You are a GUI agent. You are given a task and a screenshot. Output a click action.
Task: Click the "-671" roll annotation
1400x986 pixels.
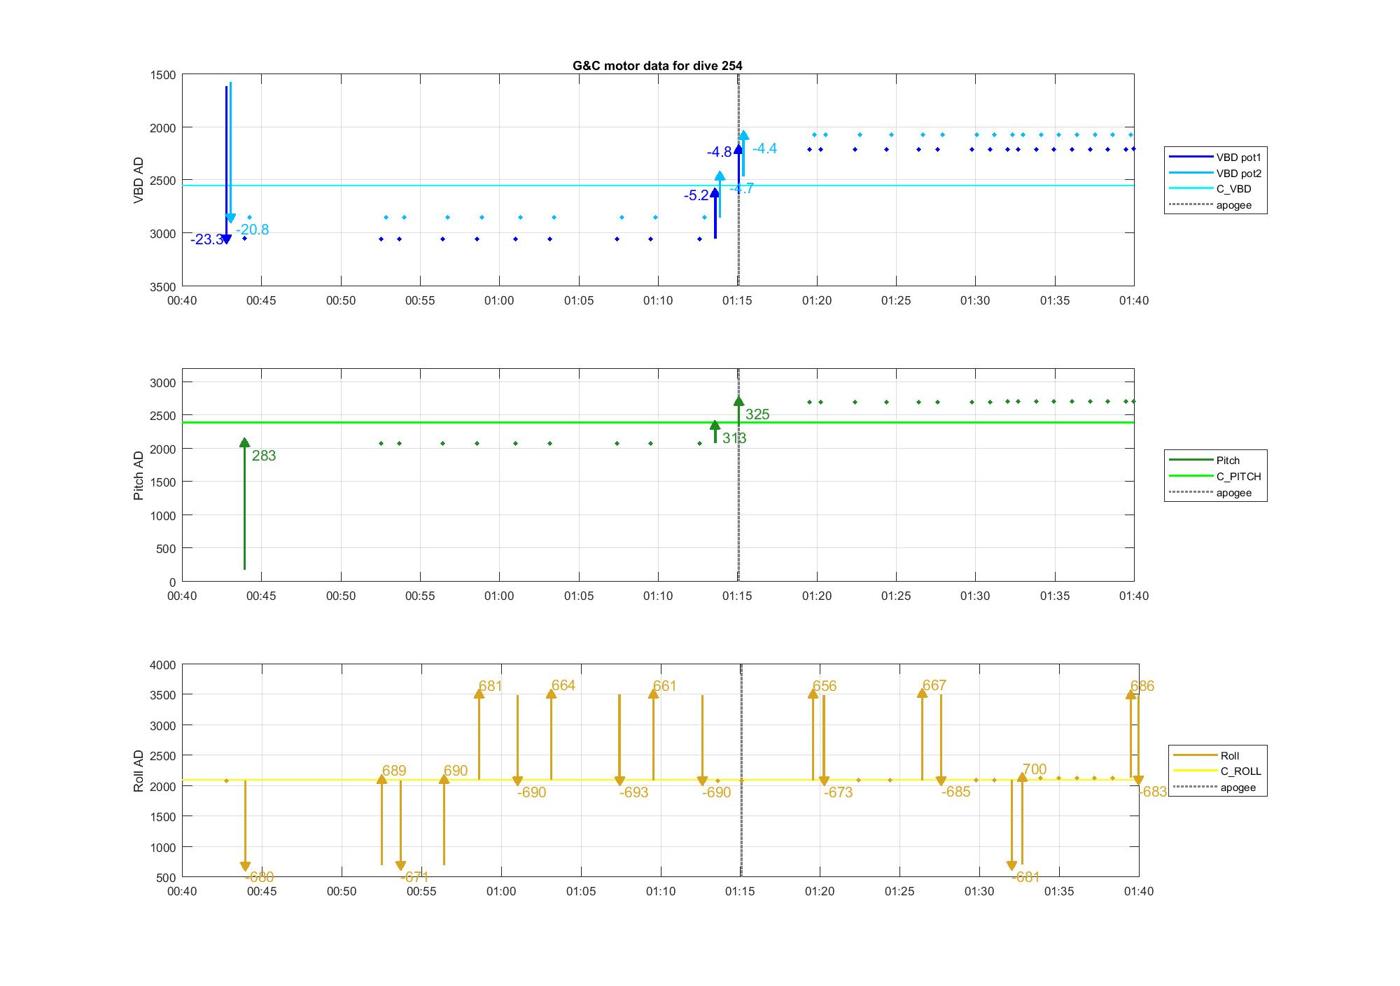(415, 878)
